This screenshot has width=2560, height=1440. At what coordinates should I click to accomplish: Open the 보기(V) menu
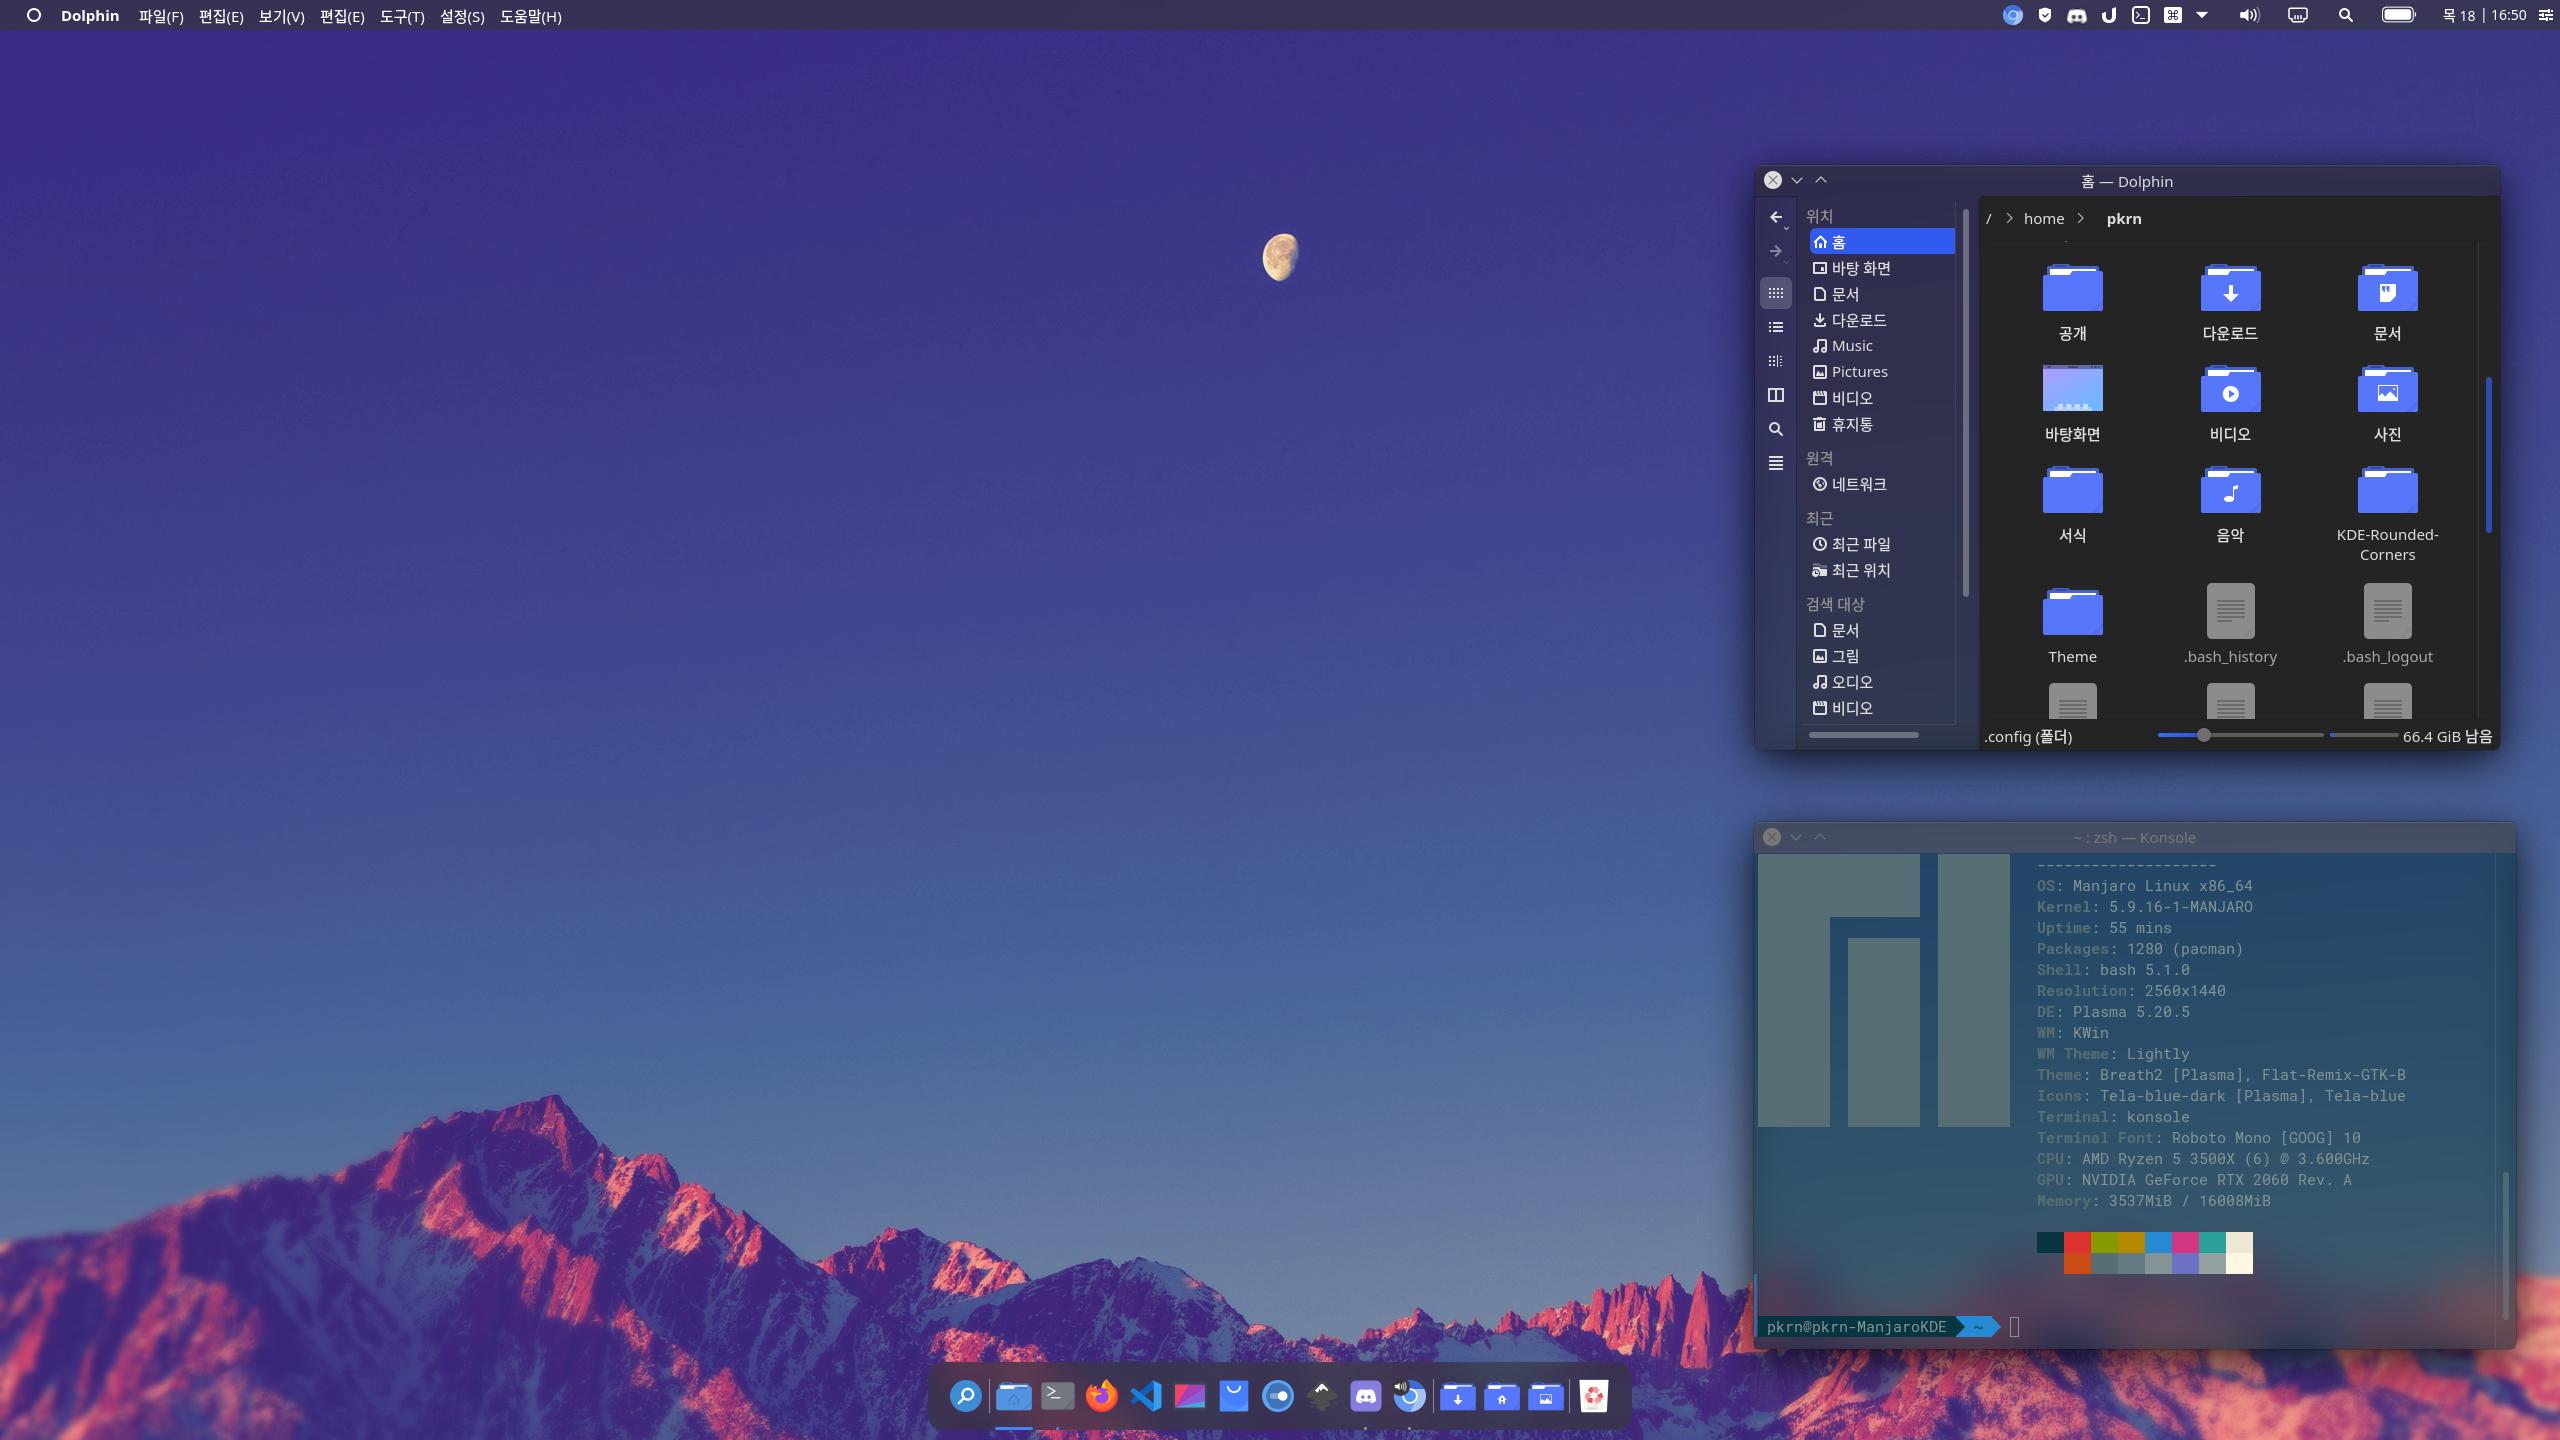tap(281, 16)
